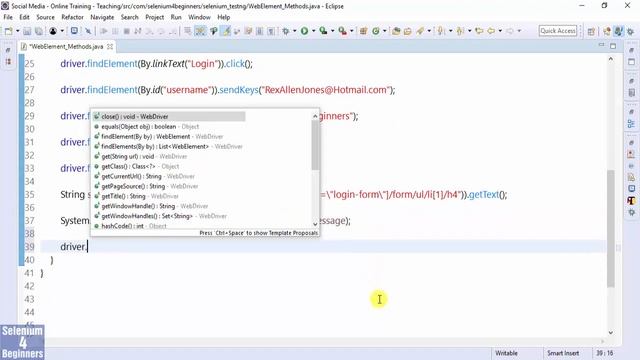Viewport: 640px width, 360px height.
Task: Click the Debug bug icon in toolbar
Action: pos(286,31)
